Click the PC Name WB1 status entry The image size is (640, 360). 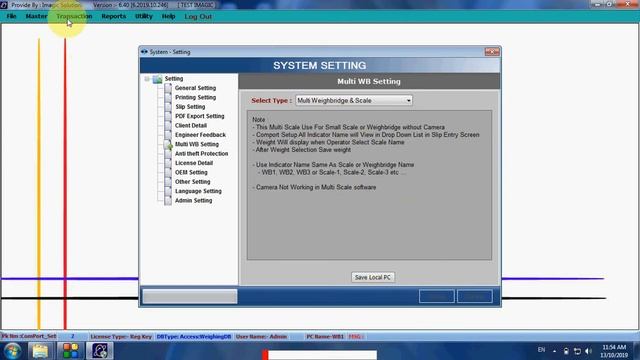tap(325, 337)
